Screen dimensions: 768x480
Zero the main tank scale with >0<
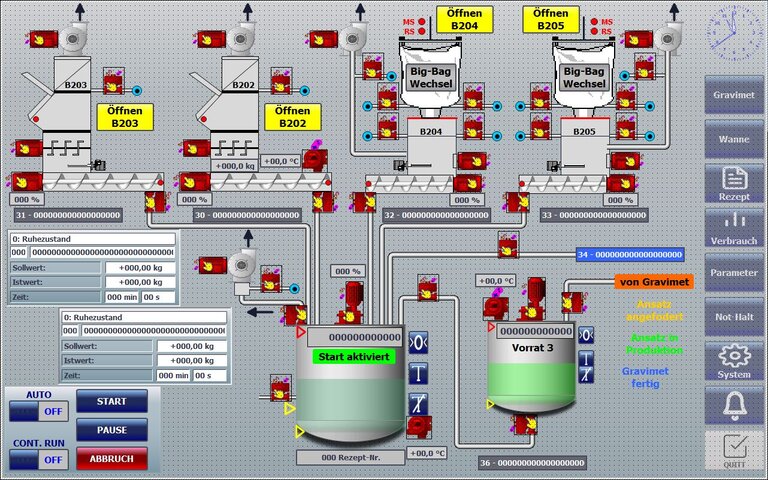point(418,343)
